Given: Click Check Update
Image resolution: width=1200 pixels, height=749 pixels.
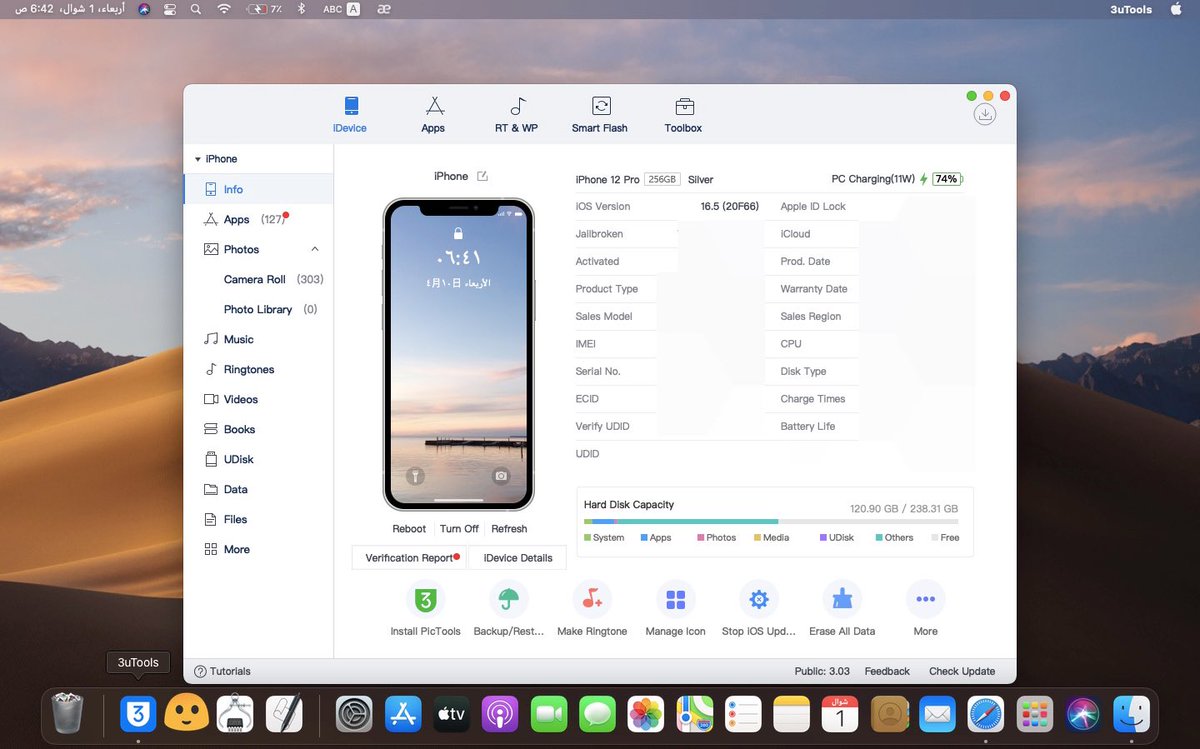Looking at the screenshot, I should click(962, 671).
